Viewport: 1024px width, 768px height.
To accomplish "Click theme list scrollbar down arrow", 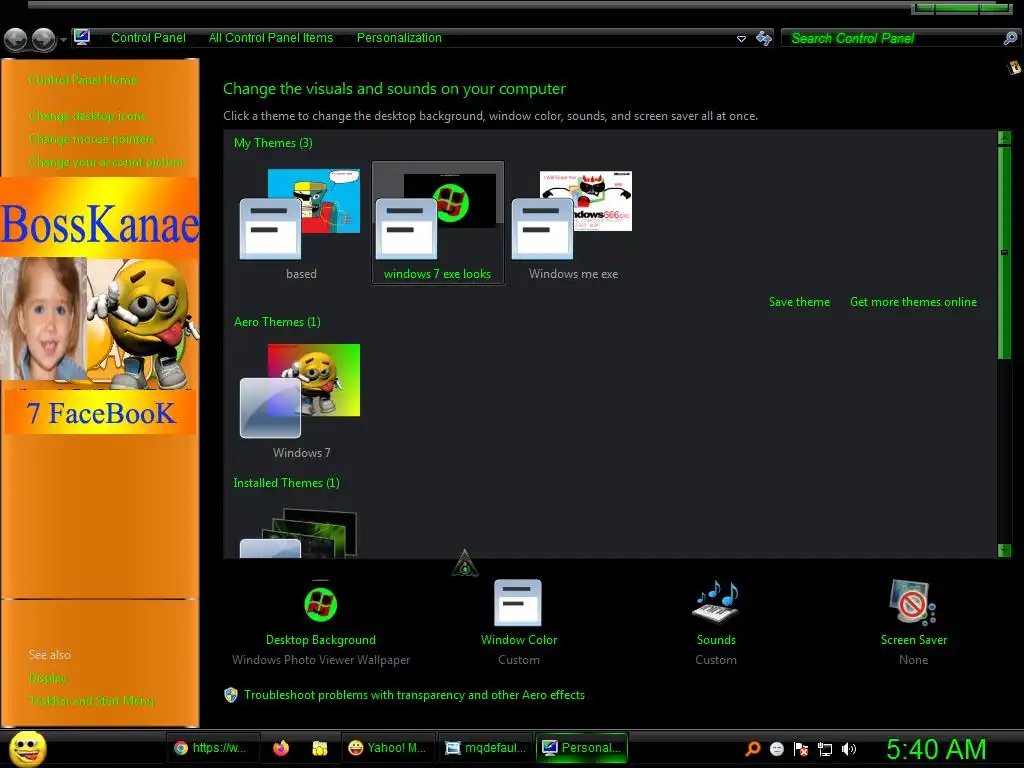I will (1004, 550).
